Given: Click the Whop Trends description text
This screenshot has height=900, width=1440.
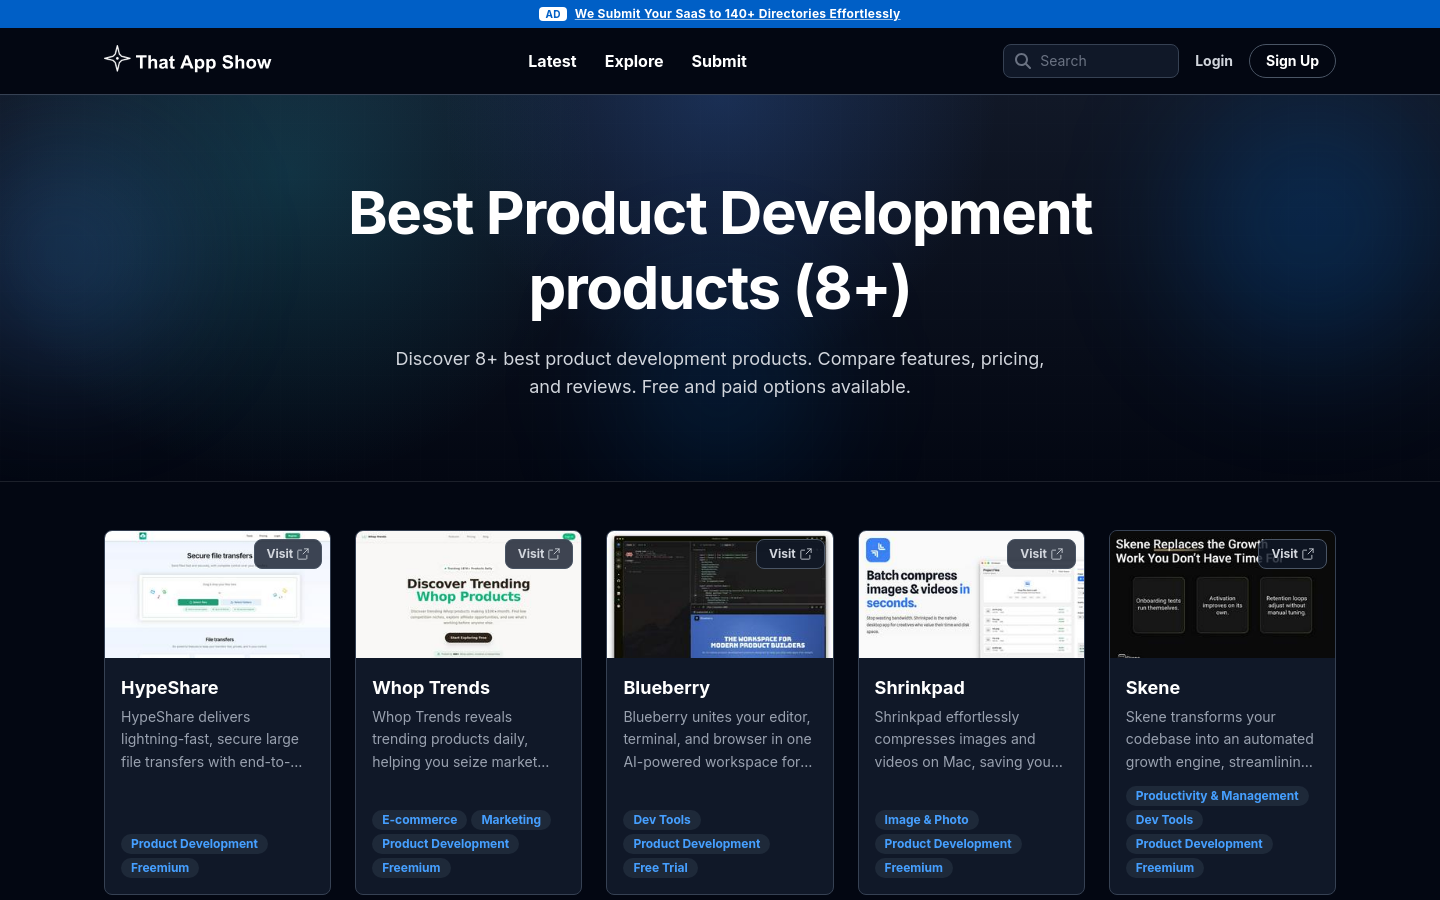Looking at the screenshot, I should point(461,739).
